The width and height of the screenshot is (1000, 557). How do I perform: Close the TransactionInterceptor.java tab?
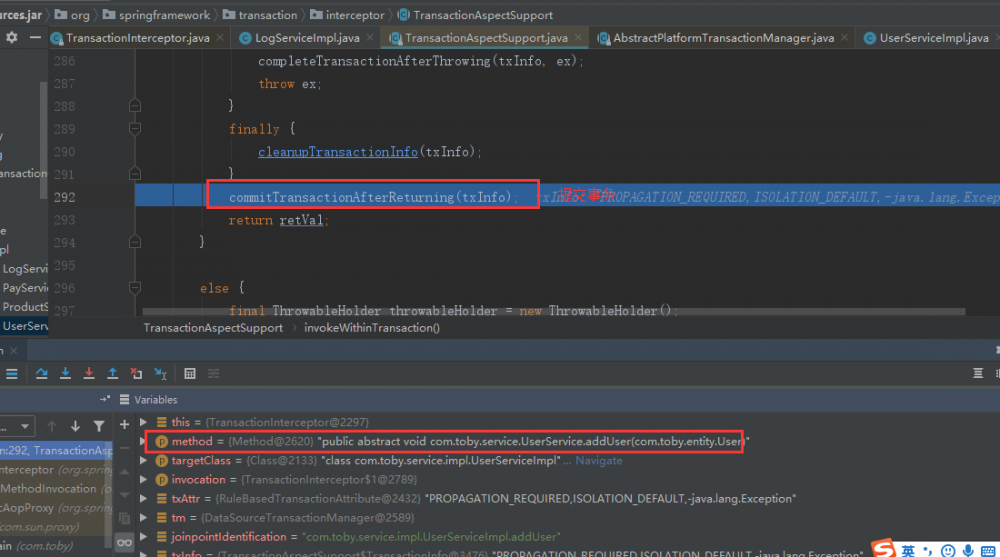point(221,38)
